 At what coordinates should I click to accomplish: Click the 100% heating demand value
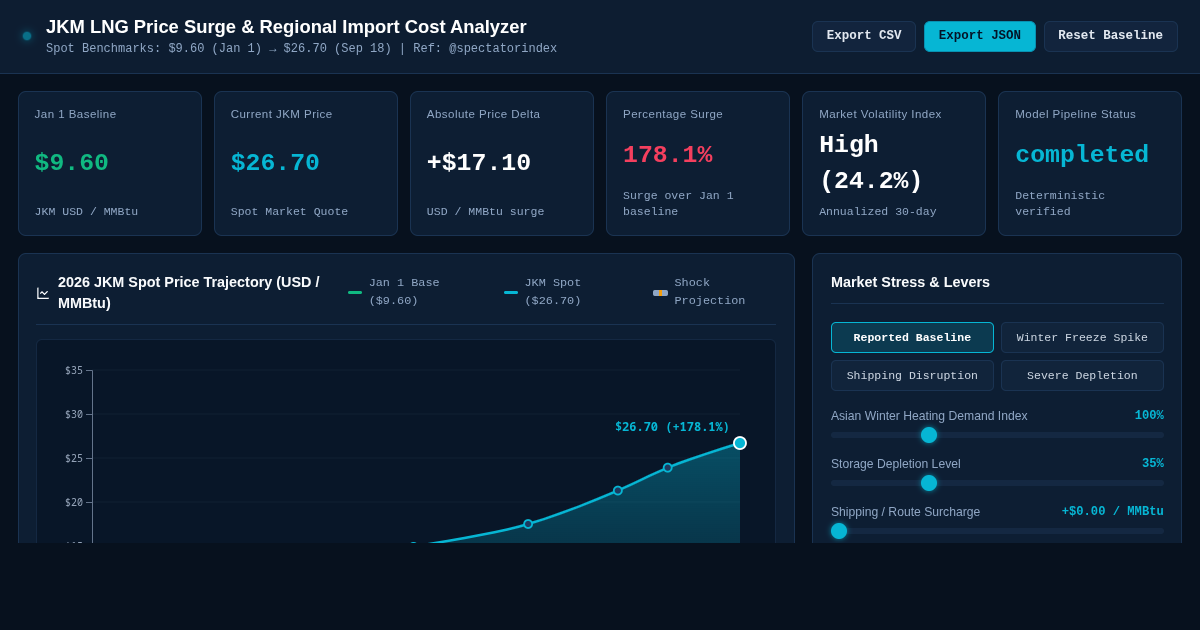tap(1149, 416)
